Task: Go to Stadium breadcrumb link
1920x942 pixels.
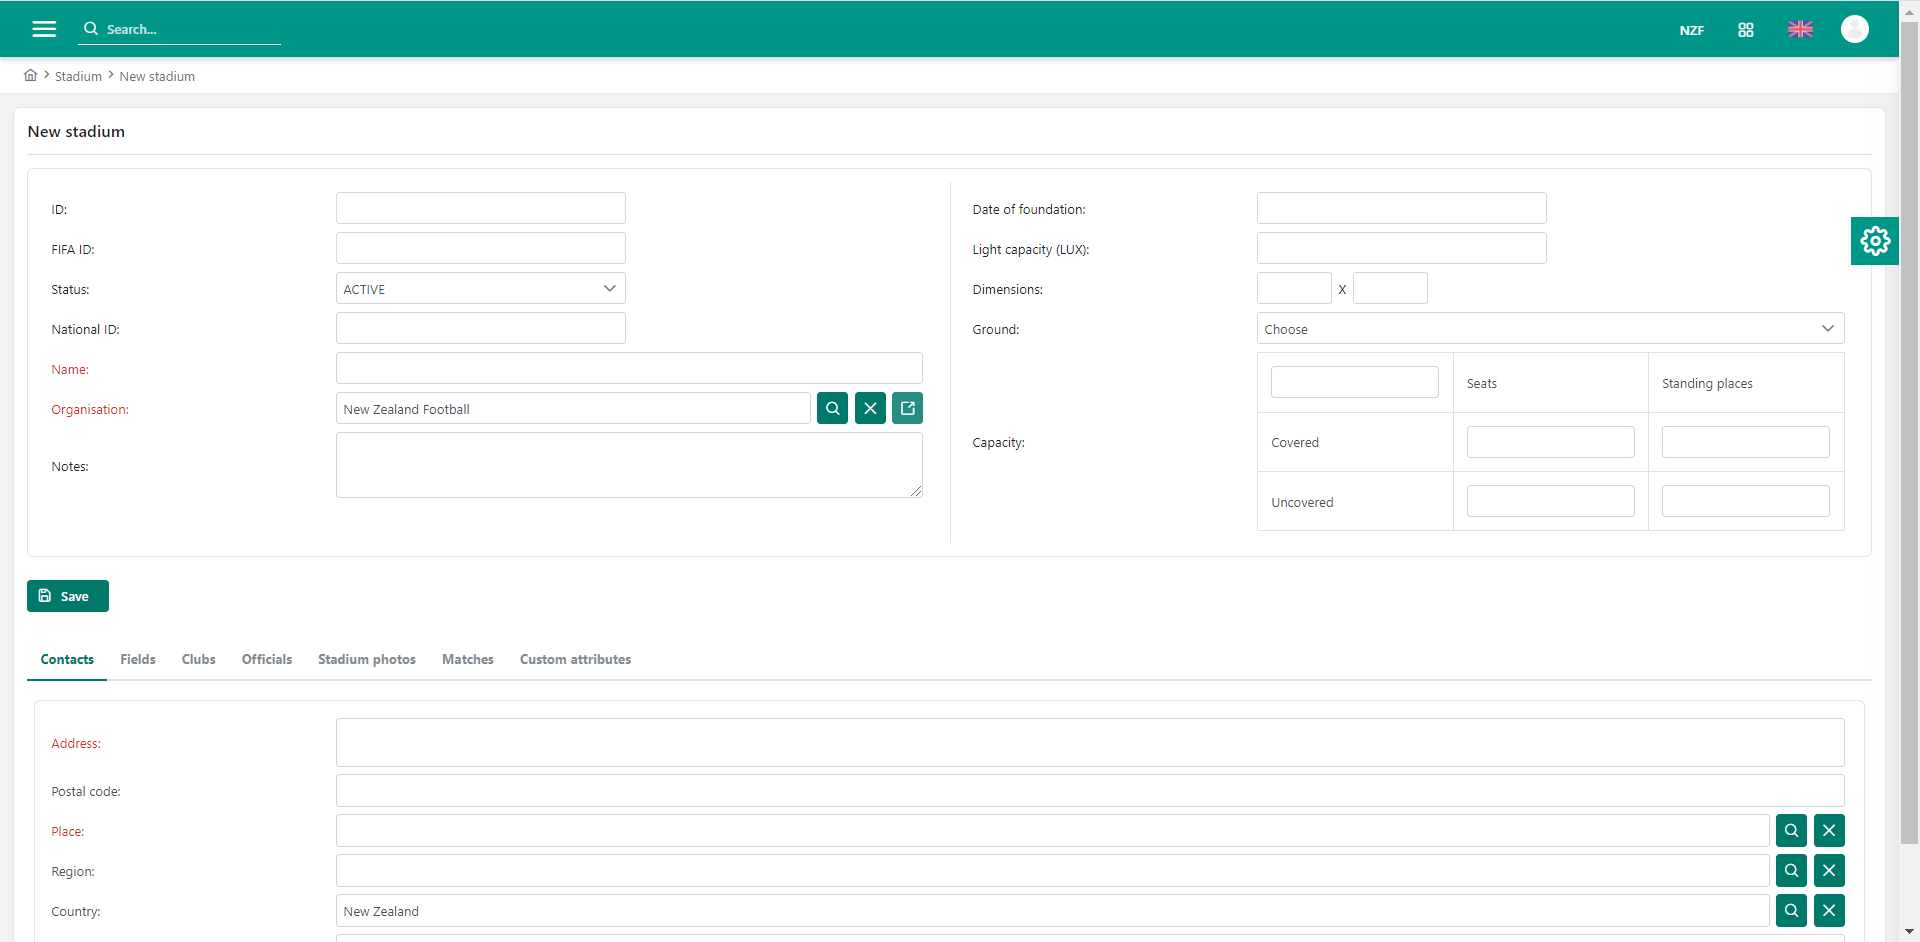Action: (x=78, y=77)
